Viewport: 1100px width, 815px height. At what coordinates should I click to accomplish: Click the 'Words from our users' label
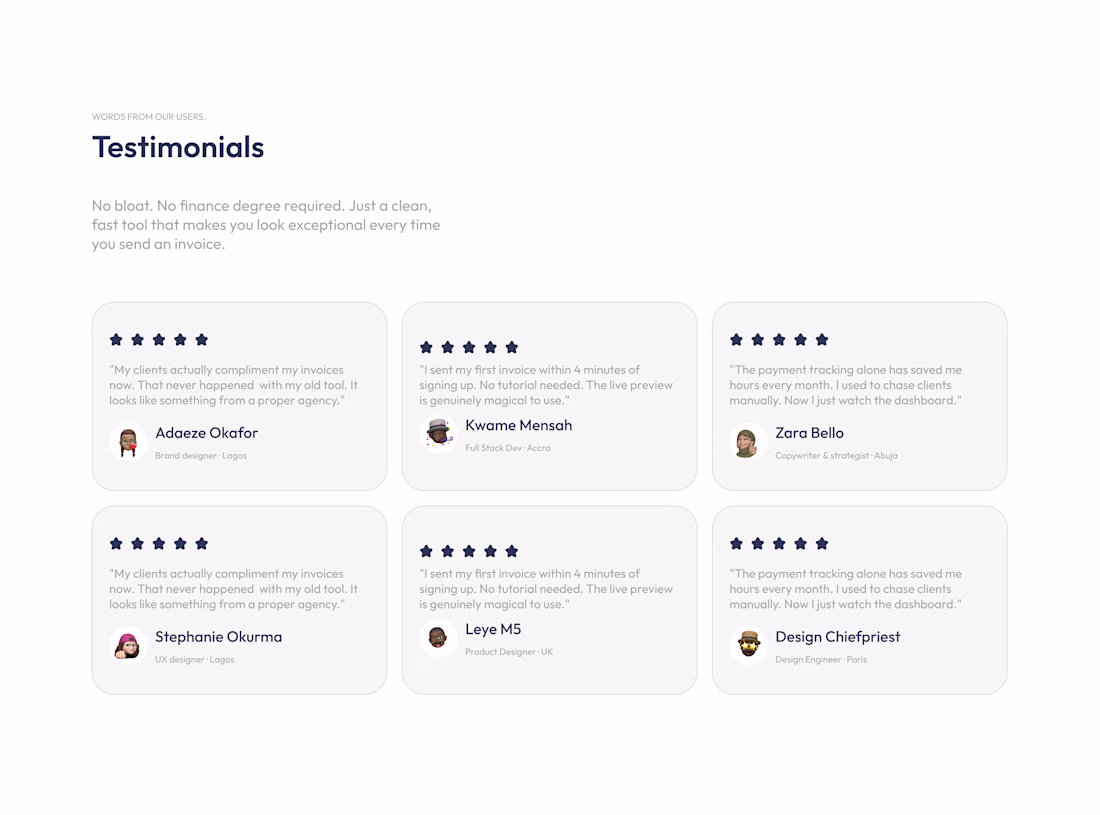click(x=148, y=117)
